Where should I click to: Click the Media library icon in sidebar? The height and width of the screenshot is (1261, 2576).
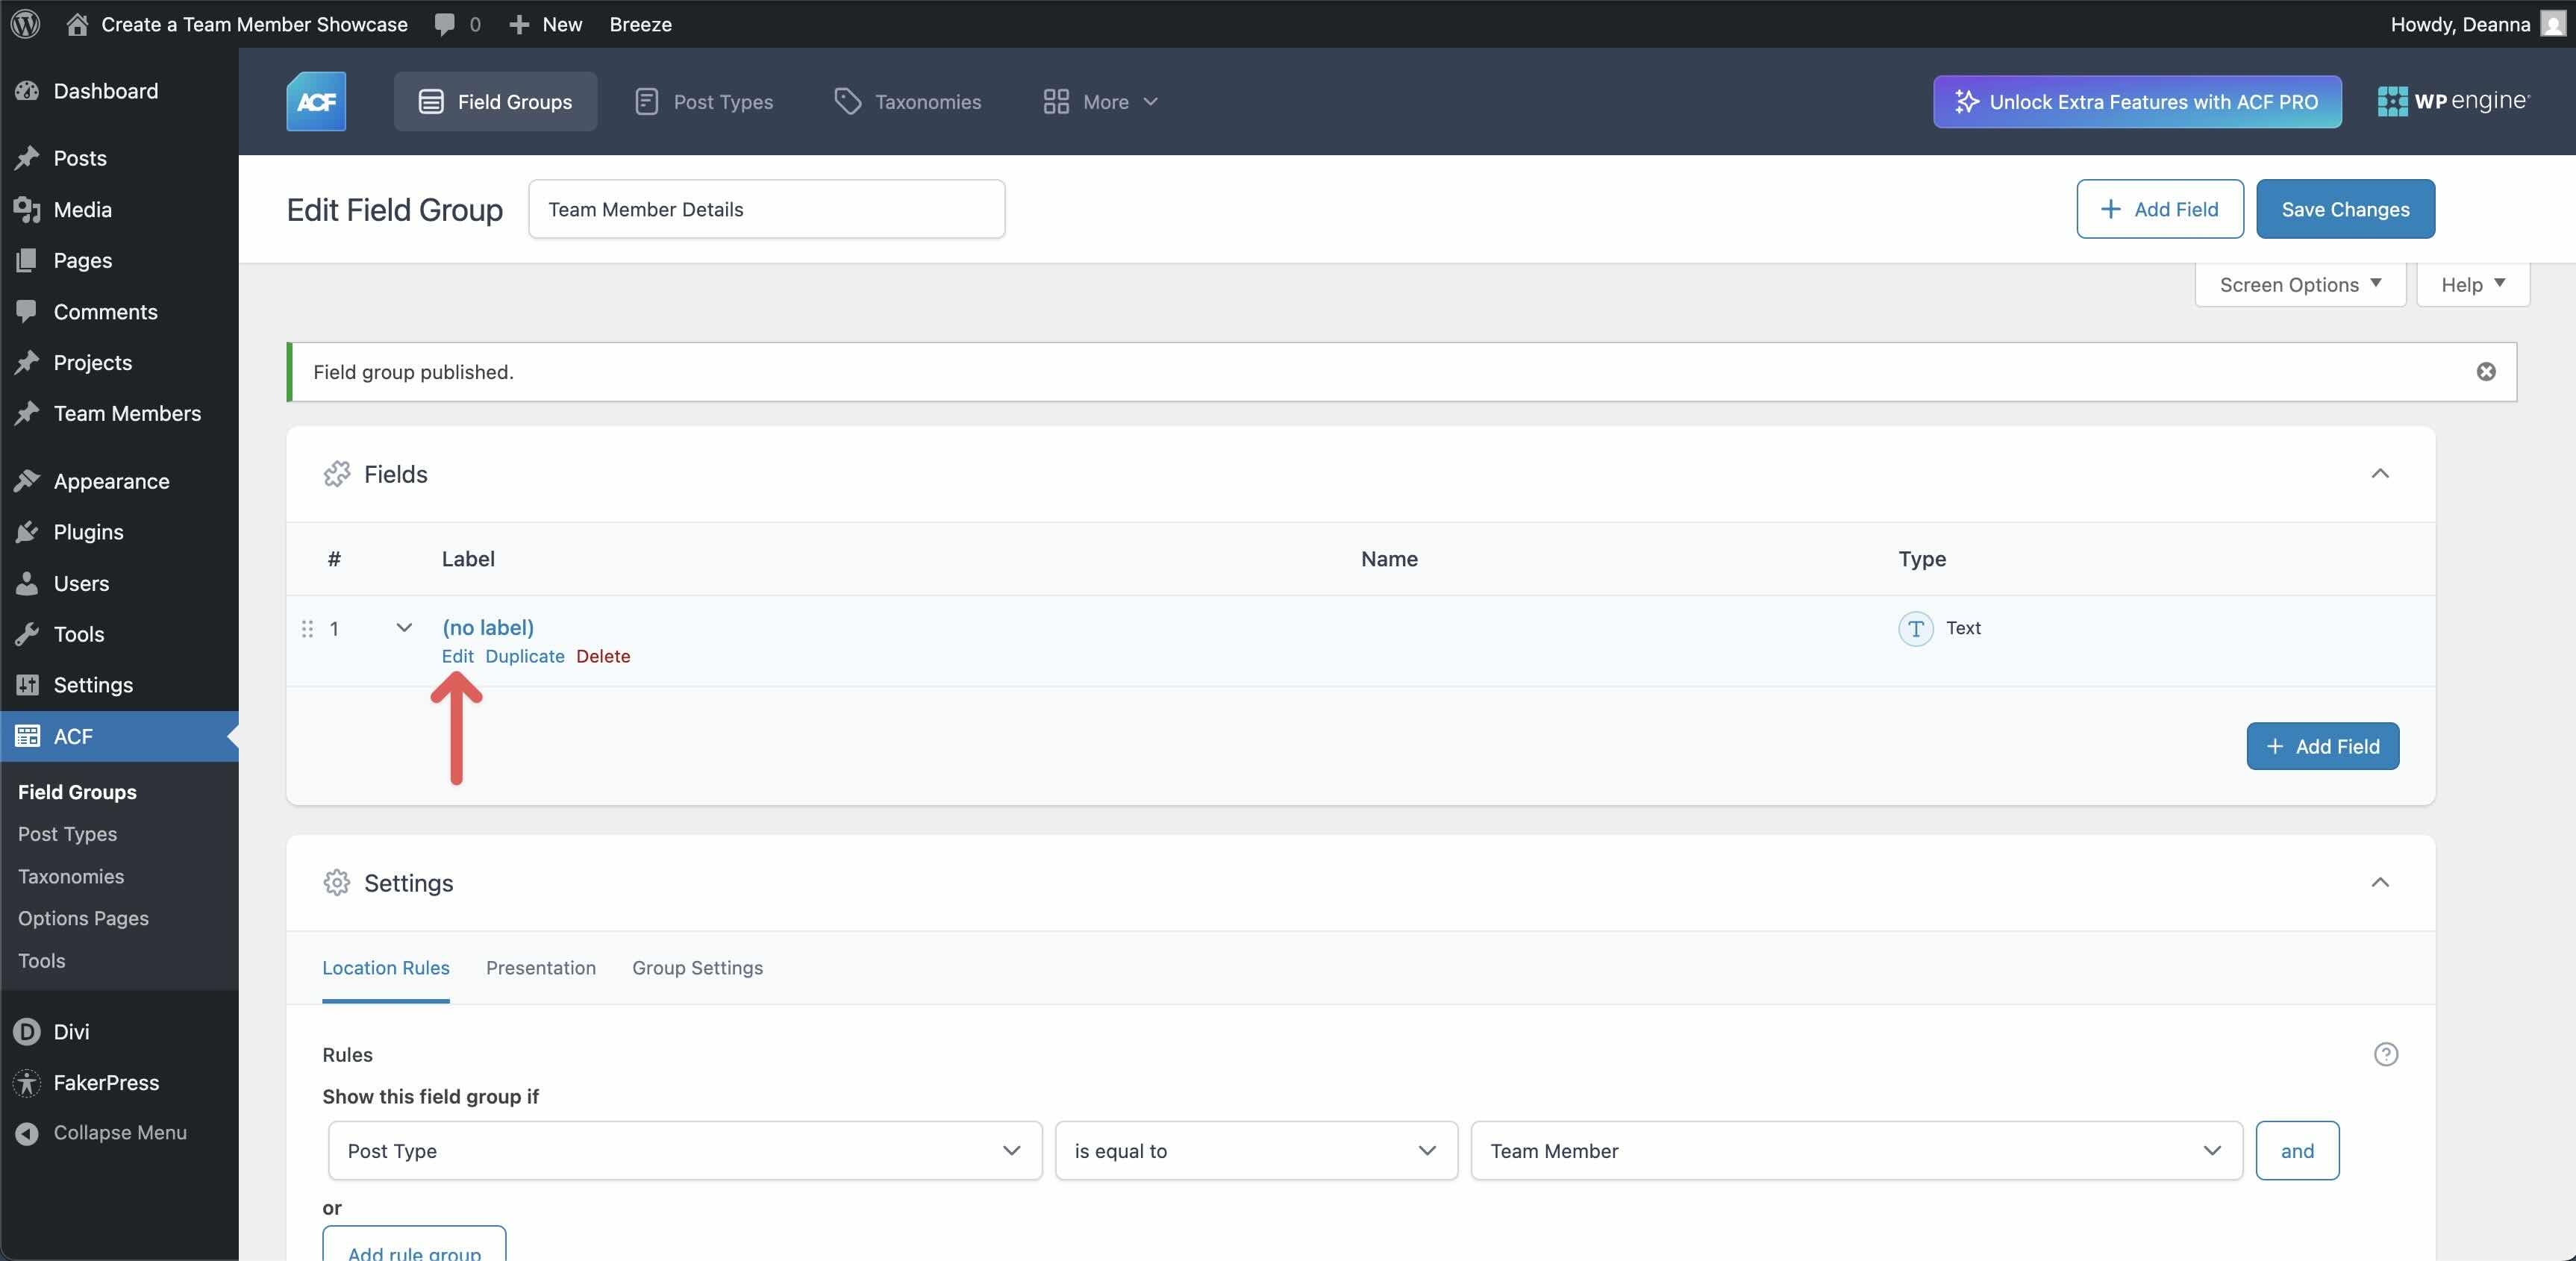click(x=27, y=209)
